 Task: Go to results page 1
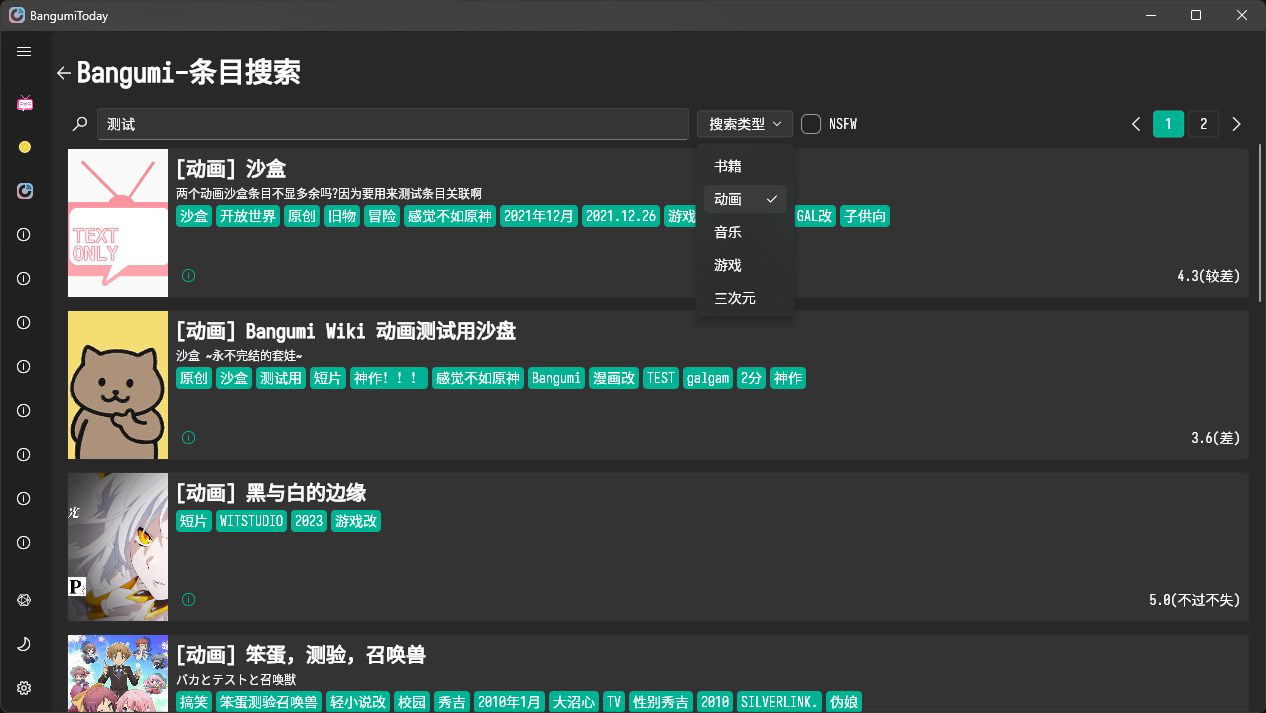(1169, 124)
